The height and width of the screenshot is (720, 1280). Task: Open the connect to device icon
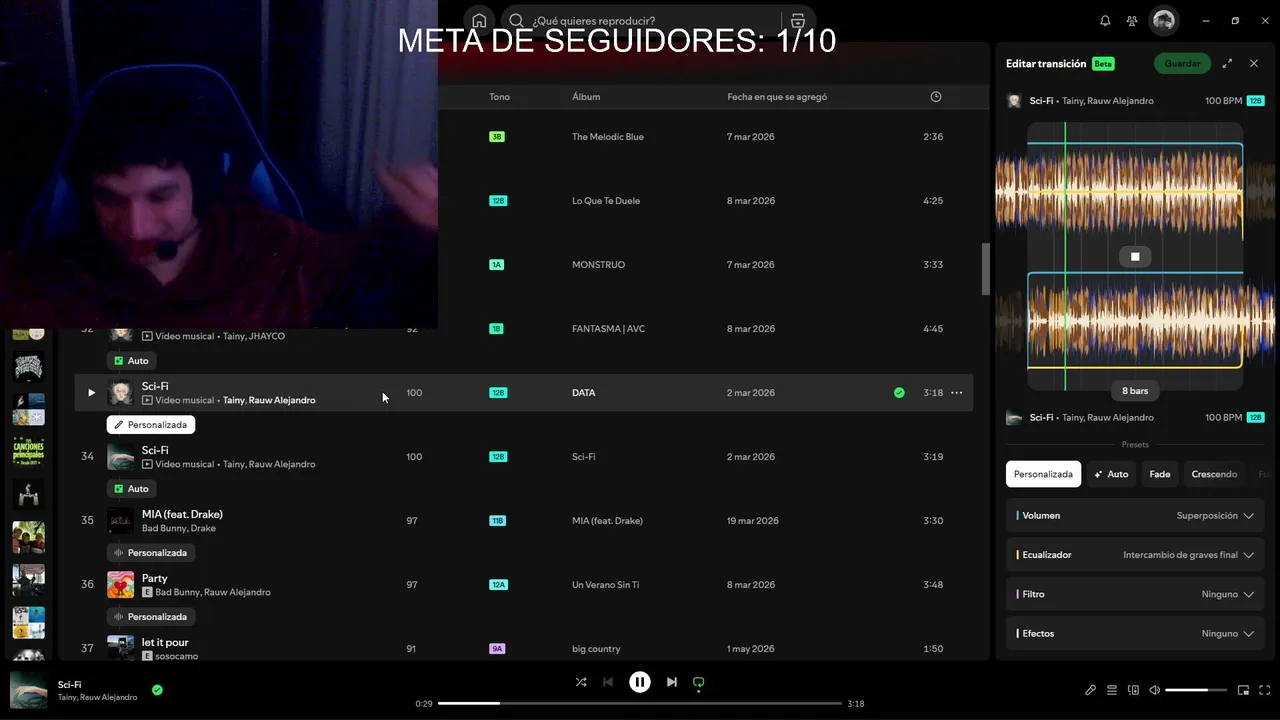pyautogui.click(x=1133, y=690)
